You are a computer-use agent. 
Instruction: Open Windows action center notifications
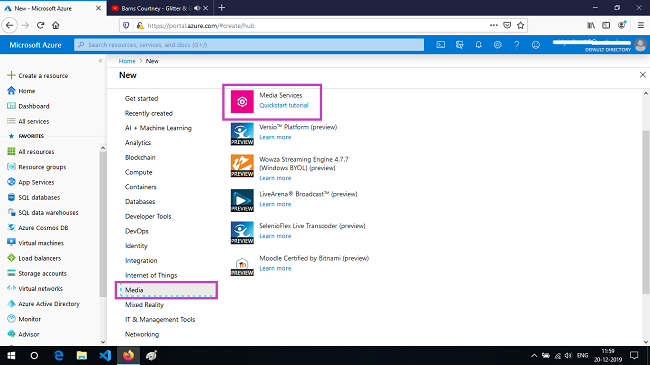click(x=634, y=355)
